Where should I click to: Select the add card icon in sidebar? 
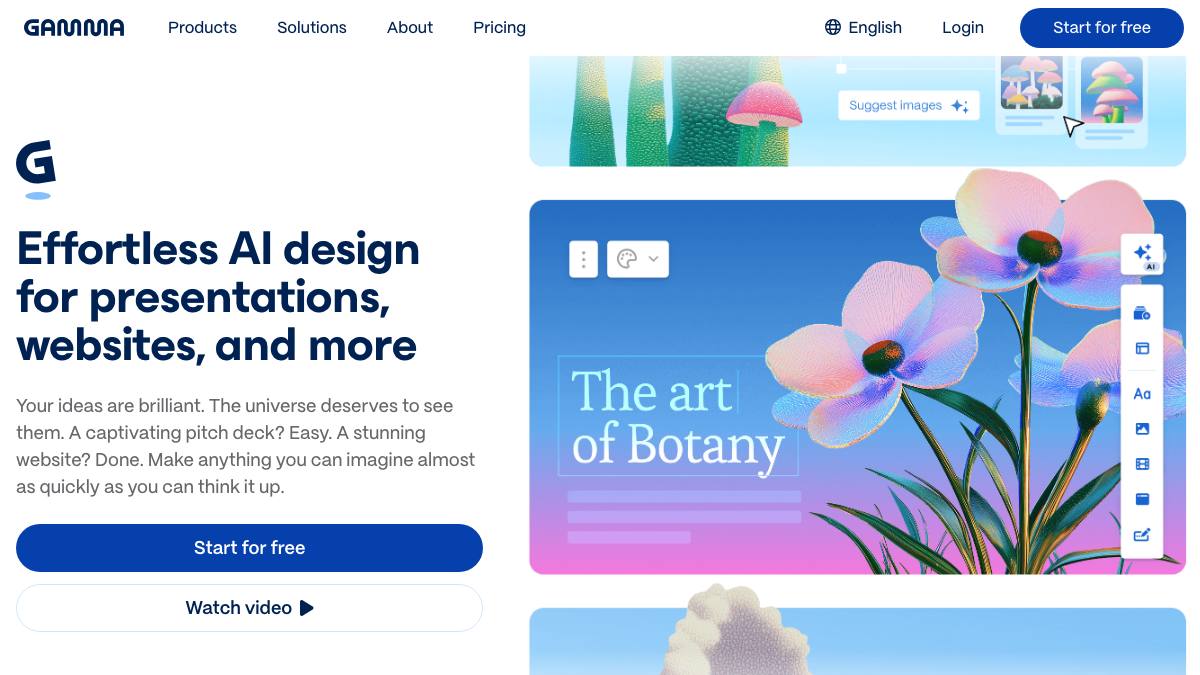[1142, 313]
